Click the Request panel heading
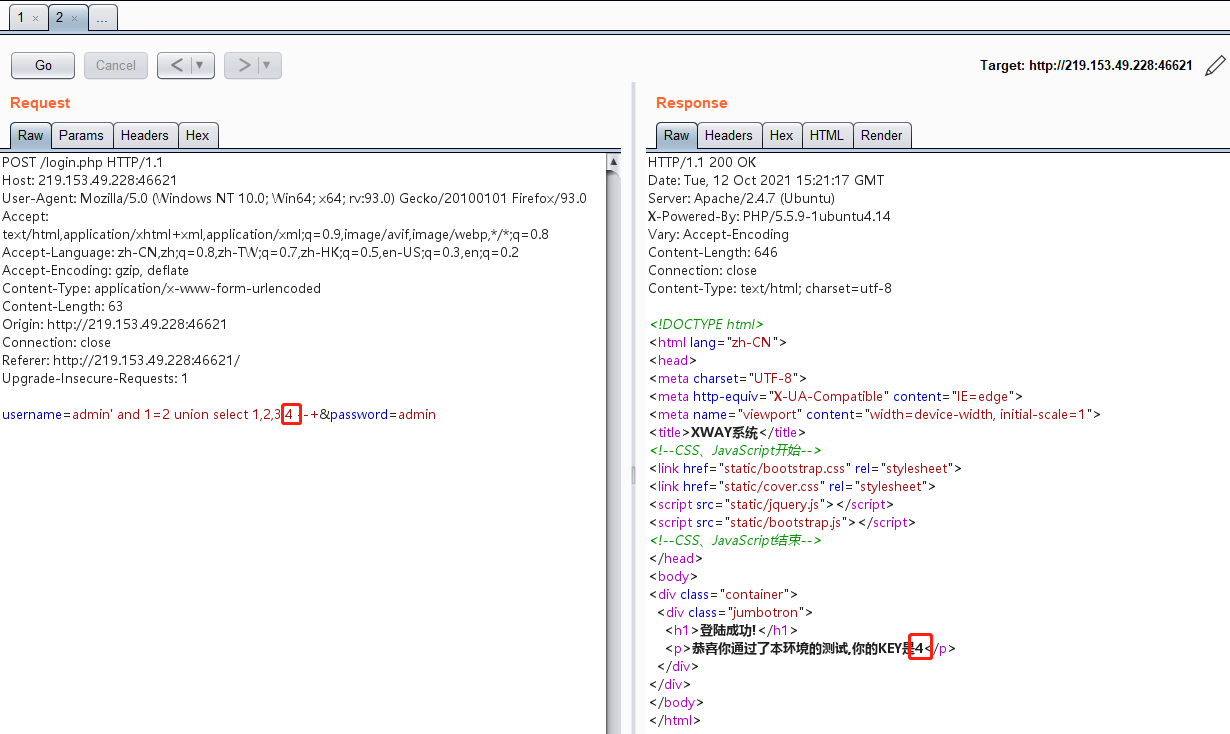Screen dimensions: 1230x734 pyautogui.click(x=40, y=102)
